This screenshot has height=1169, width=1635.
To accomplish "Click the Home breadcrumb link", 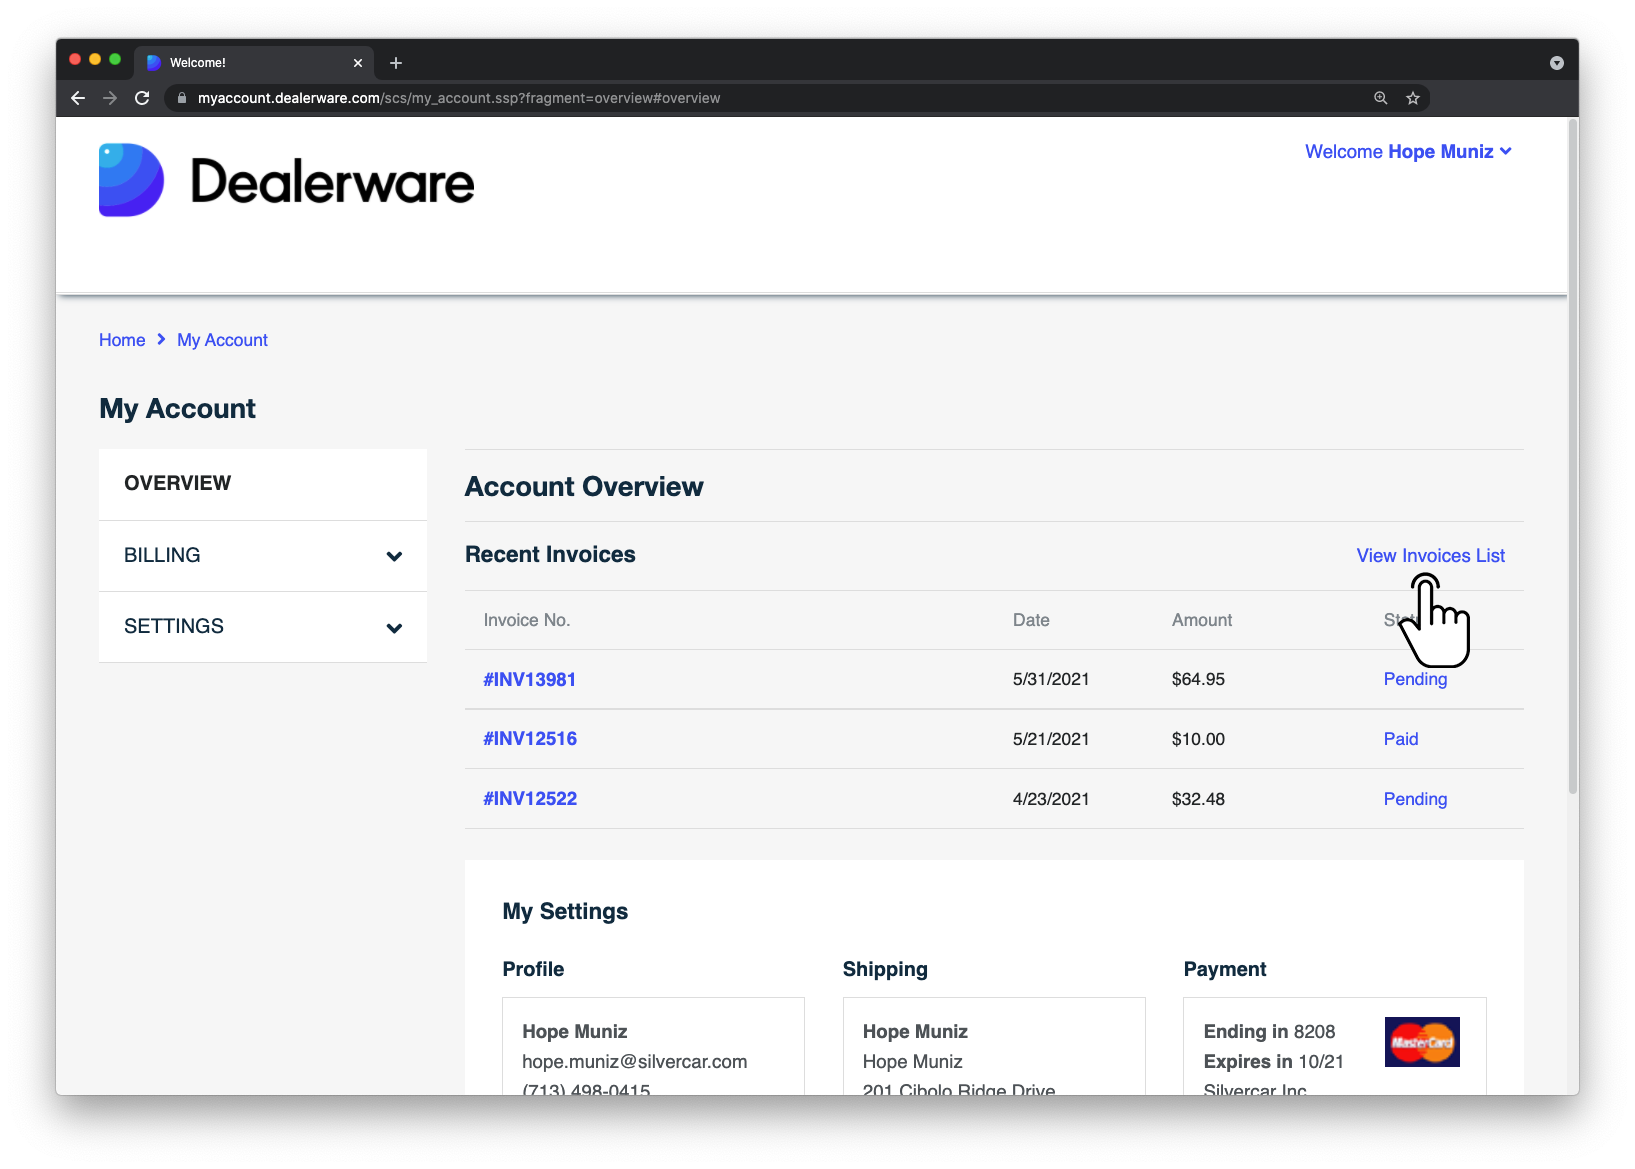I will point(122,340).
